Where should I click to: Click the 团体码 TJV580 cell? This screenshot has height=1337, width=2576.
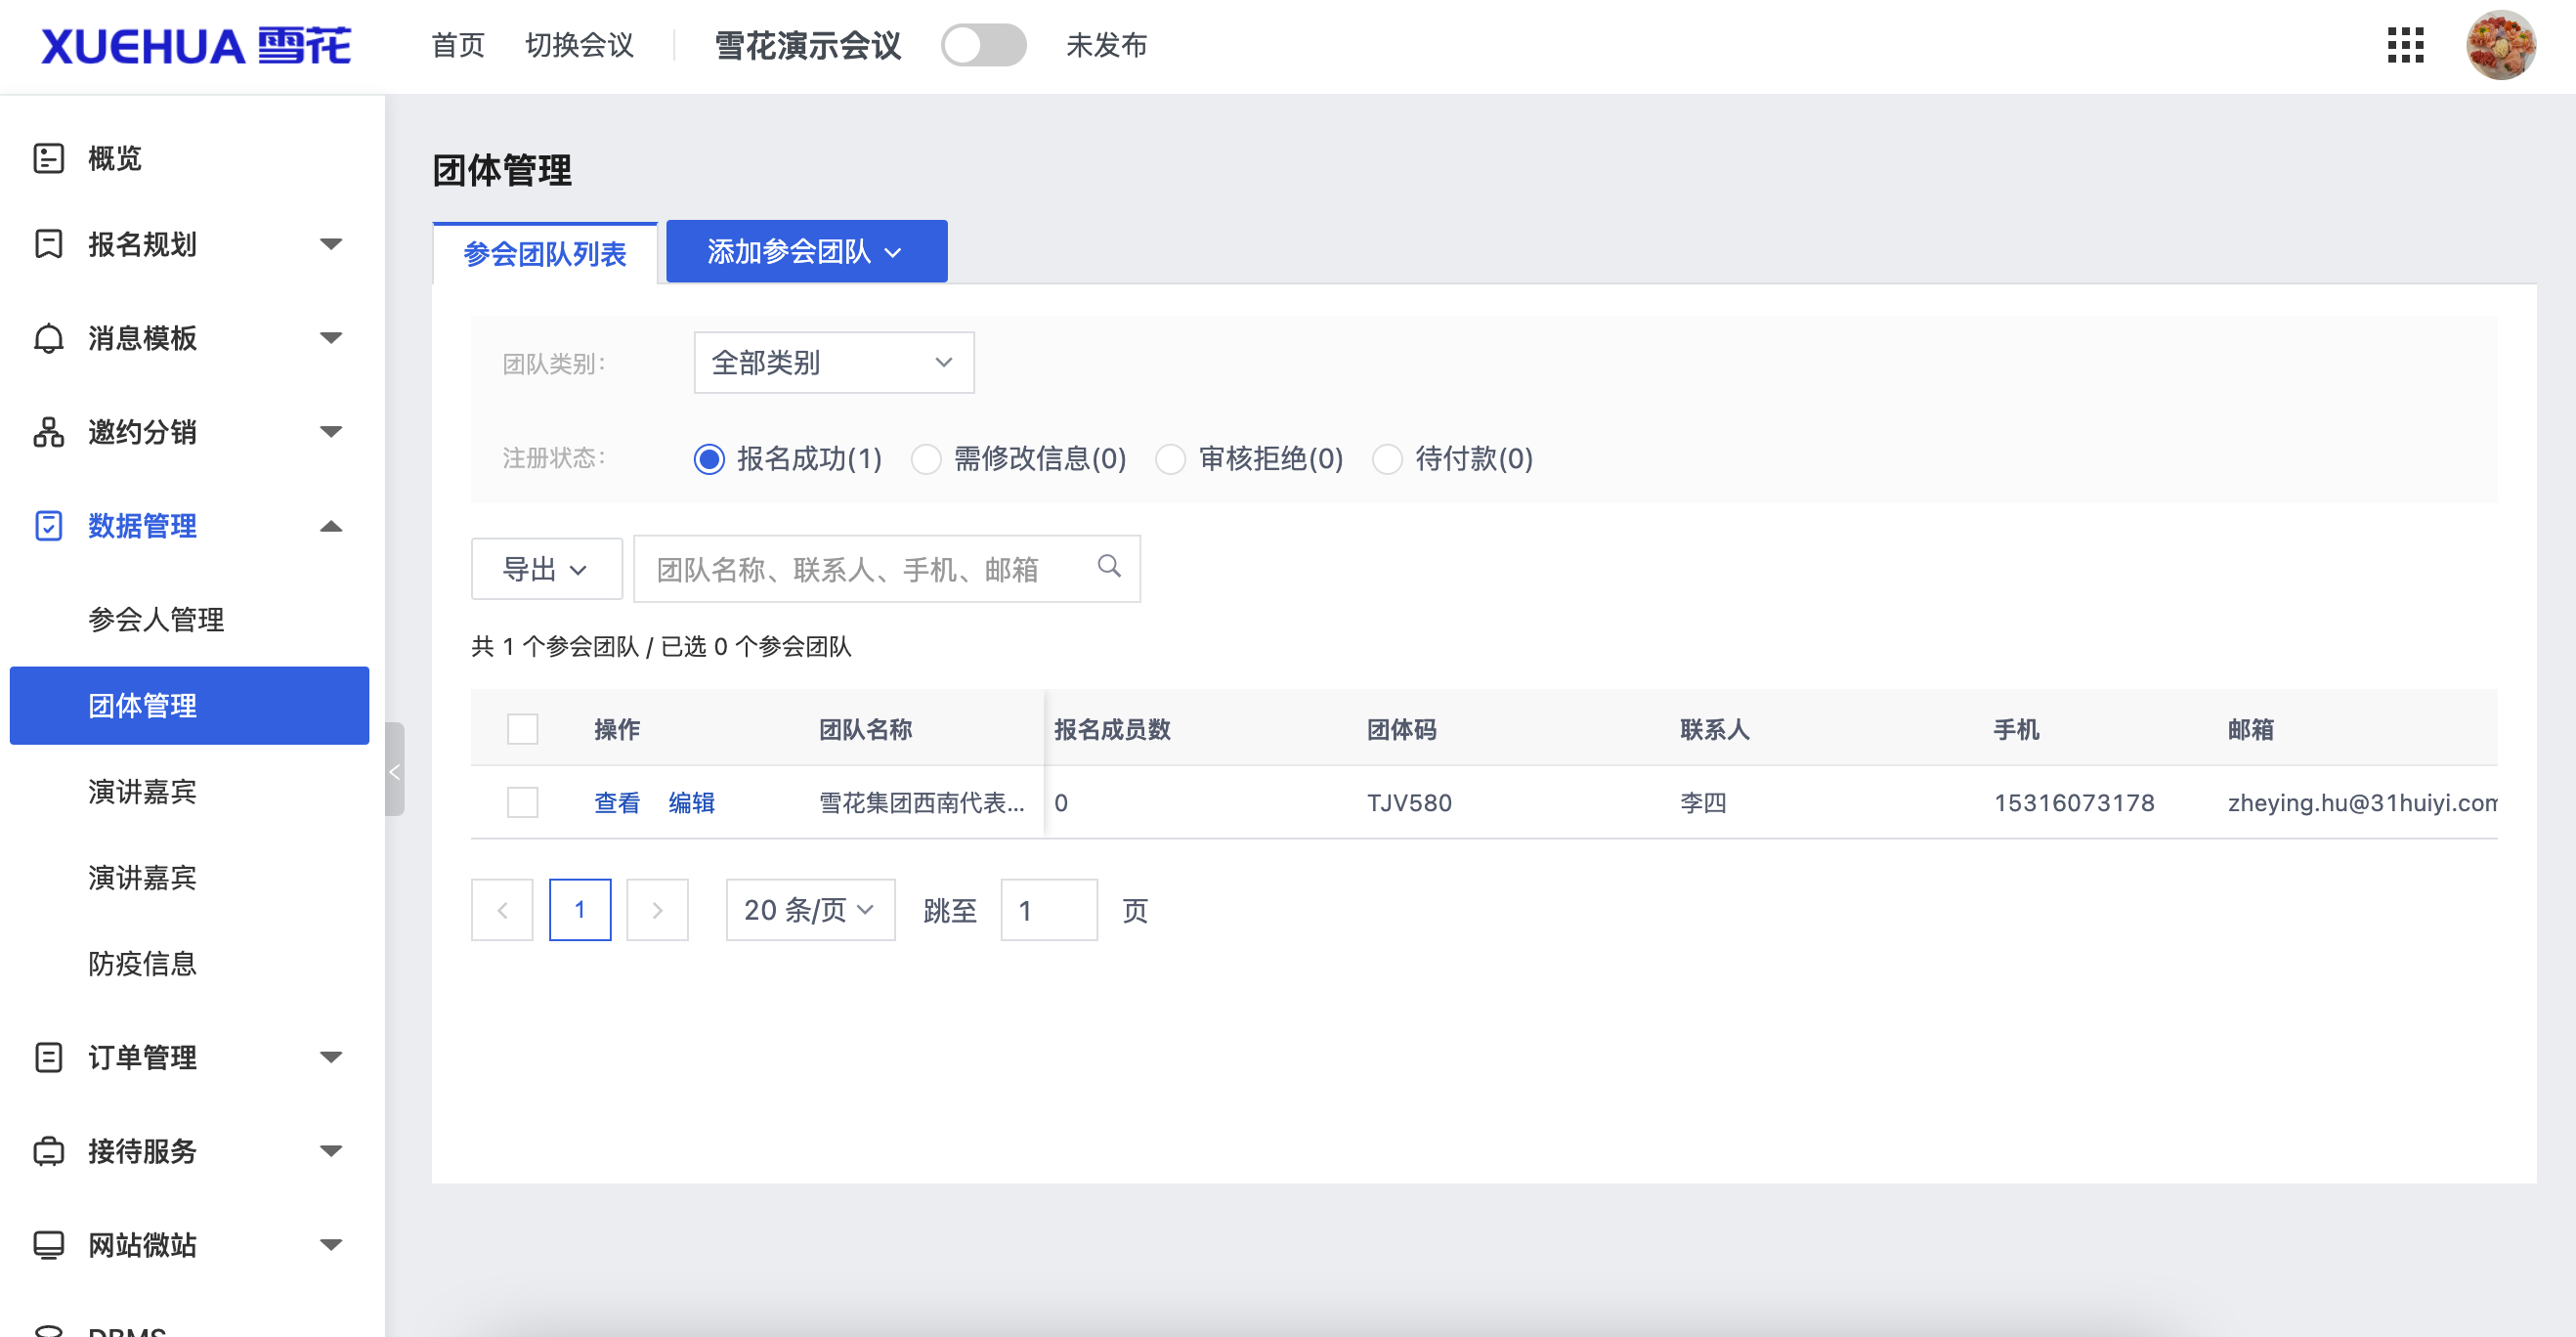(1409, 803)
